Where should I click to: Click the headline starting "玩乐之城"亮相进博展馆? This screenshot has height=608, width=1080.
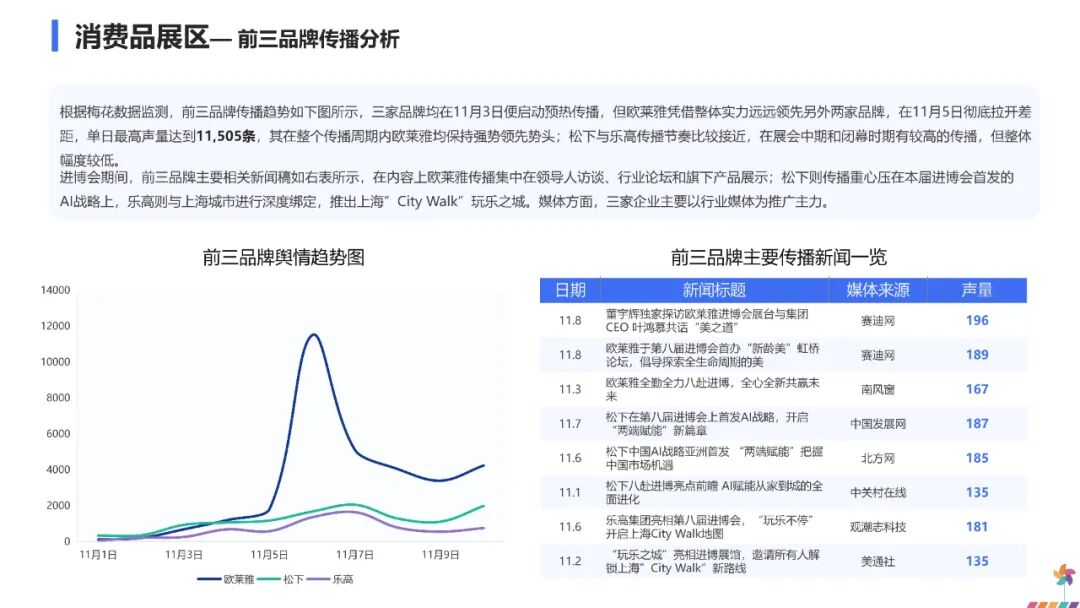[713, 562]
